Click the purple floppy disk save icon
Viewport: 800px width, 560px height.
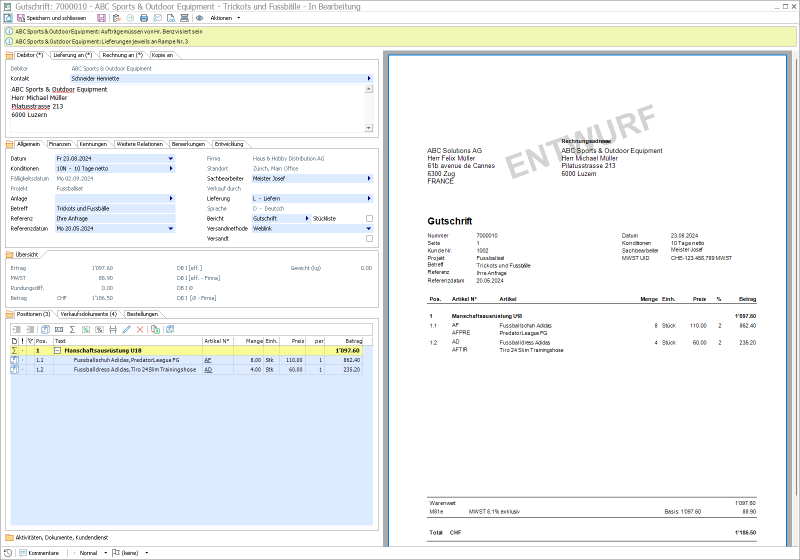pos(102,18)
